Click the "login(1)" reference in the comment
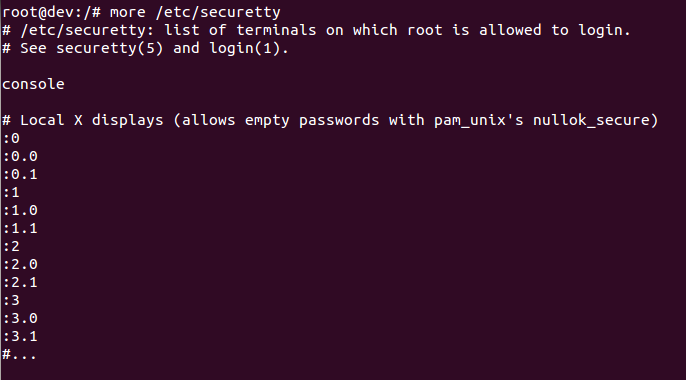Image resolution: width=686 pixels, height=380 pixels. click(245, 48)
